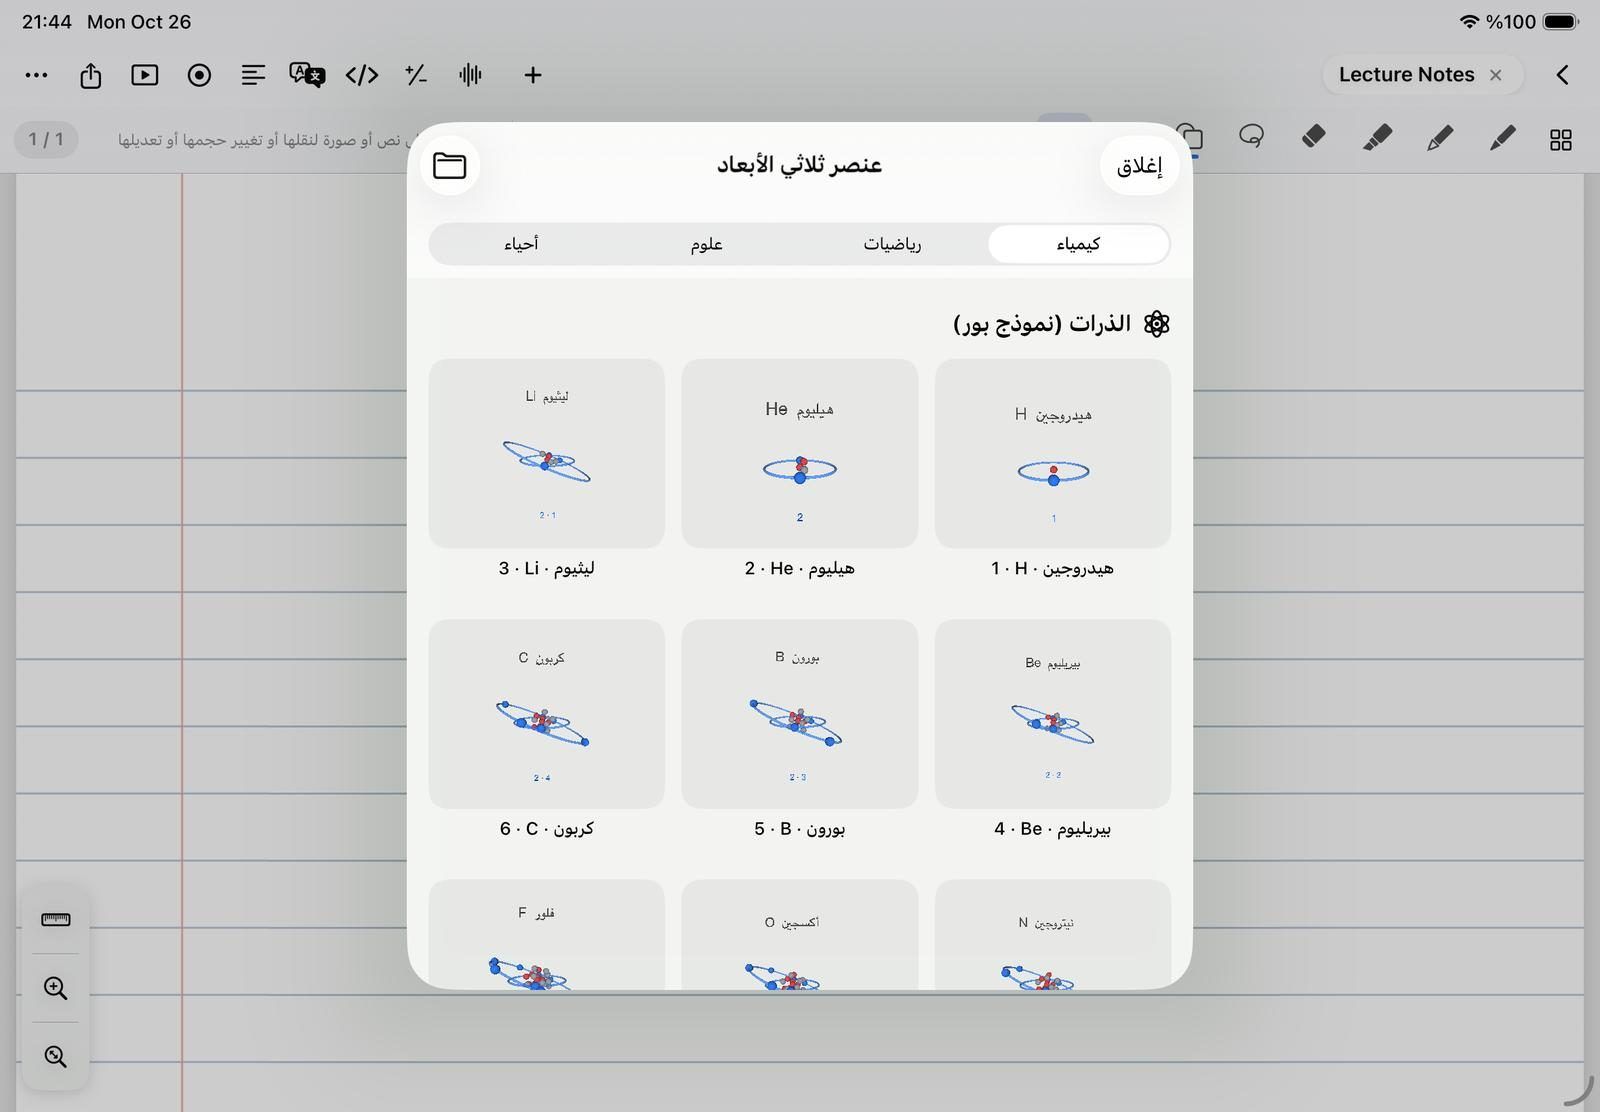Go back with the chevron arrow
This screenshot has height=1112, width=1600.
click(1562, 75)
